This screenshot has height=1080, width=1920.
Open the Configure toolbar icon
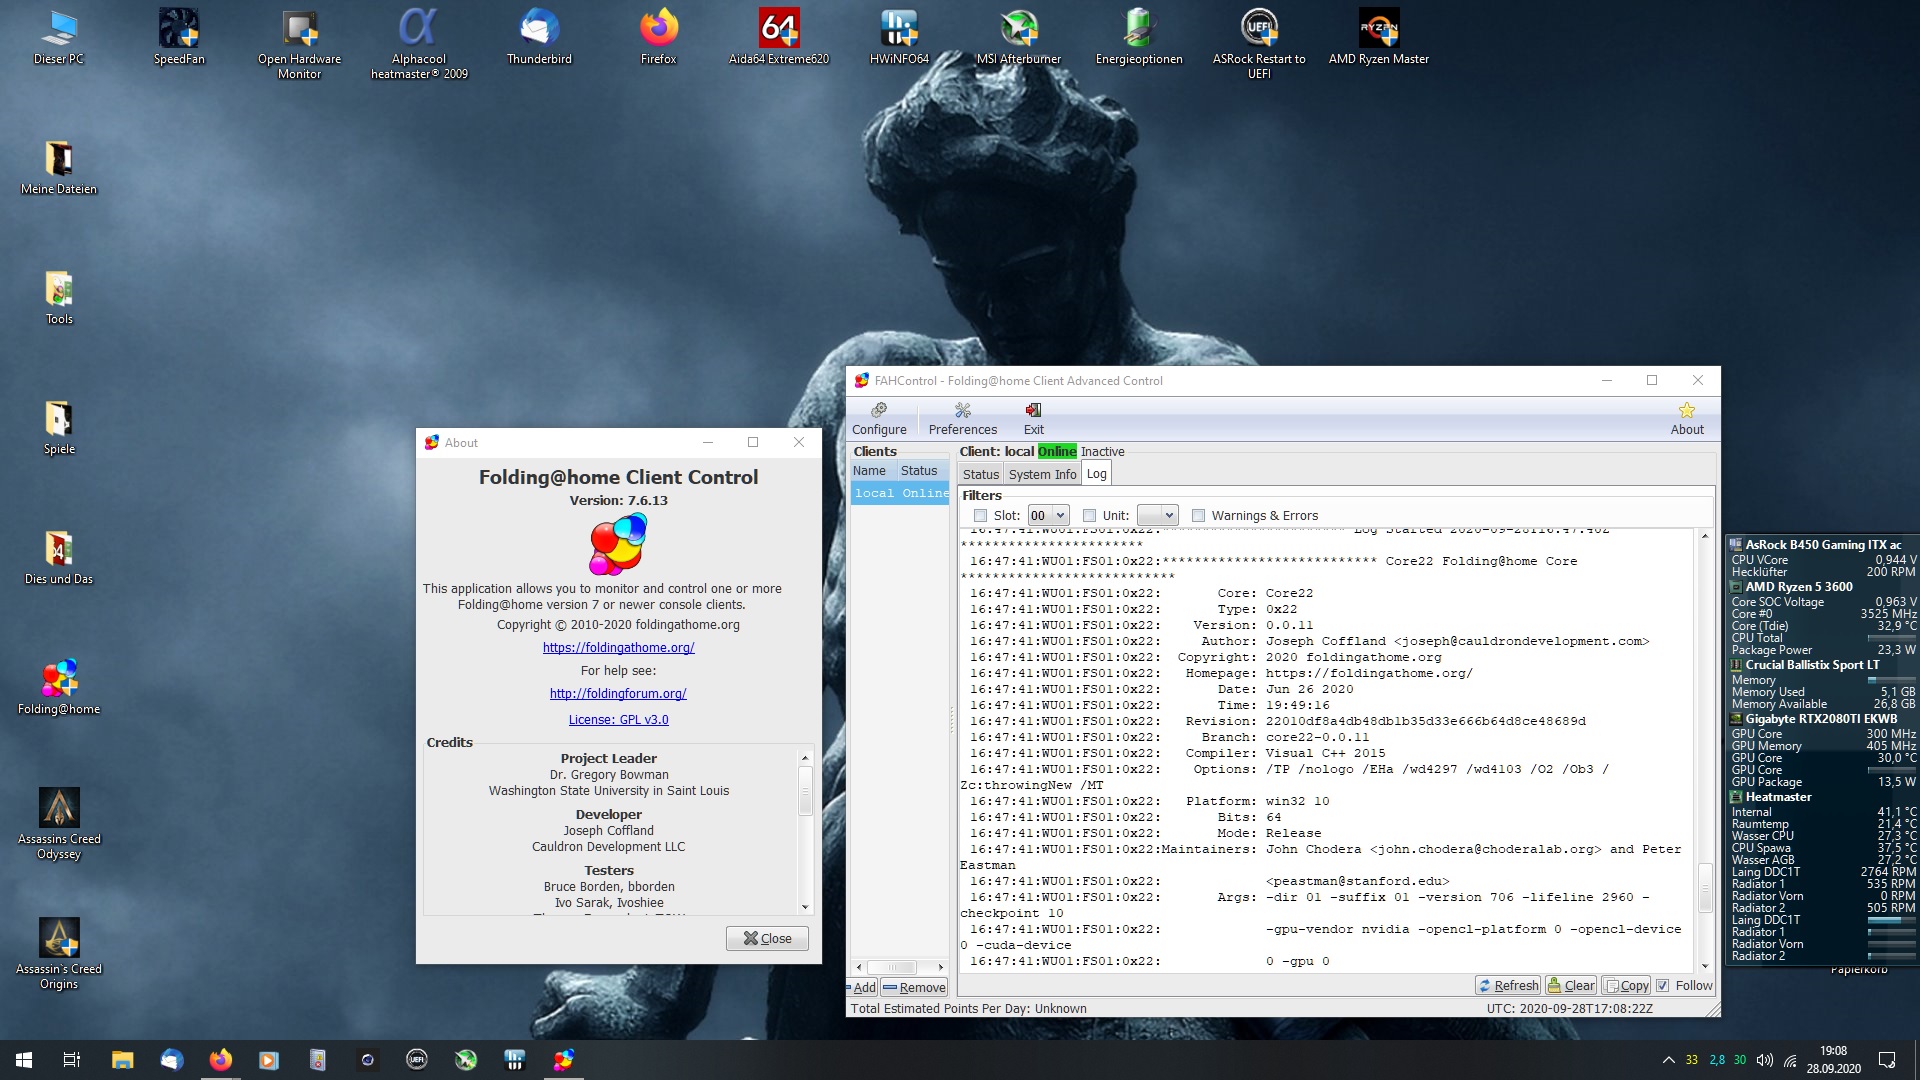879,411
